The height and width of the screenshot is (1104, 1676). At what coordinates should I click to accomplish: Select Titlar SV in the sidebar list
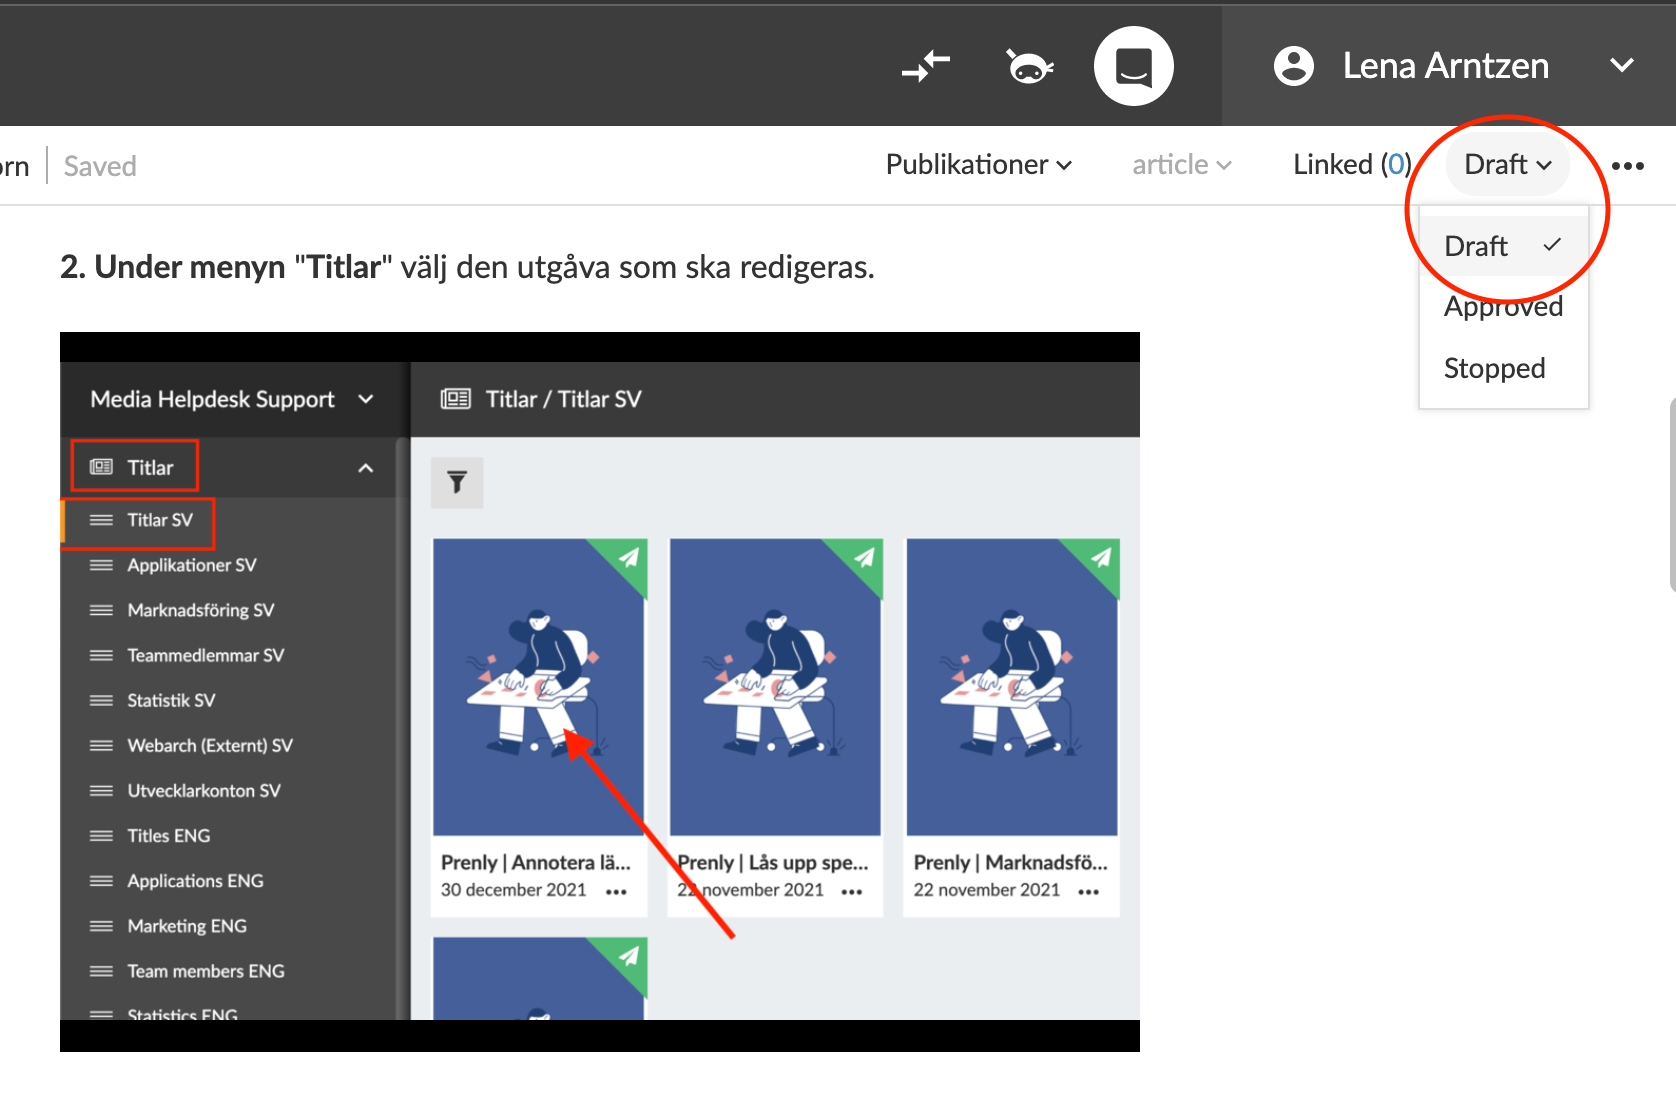159,520
